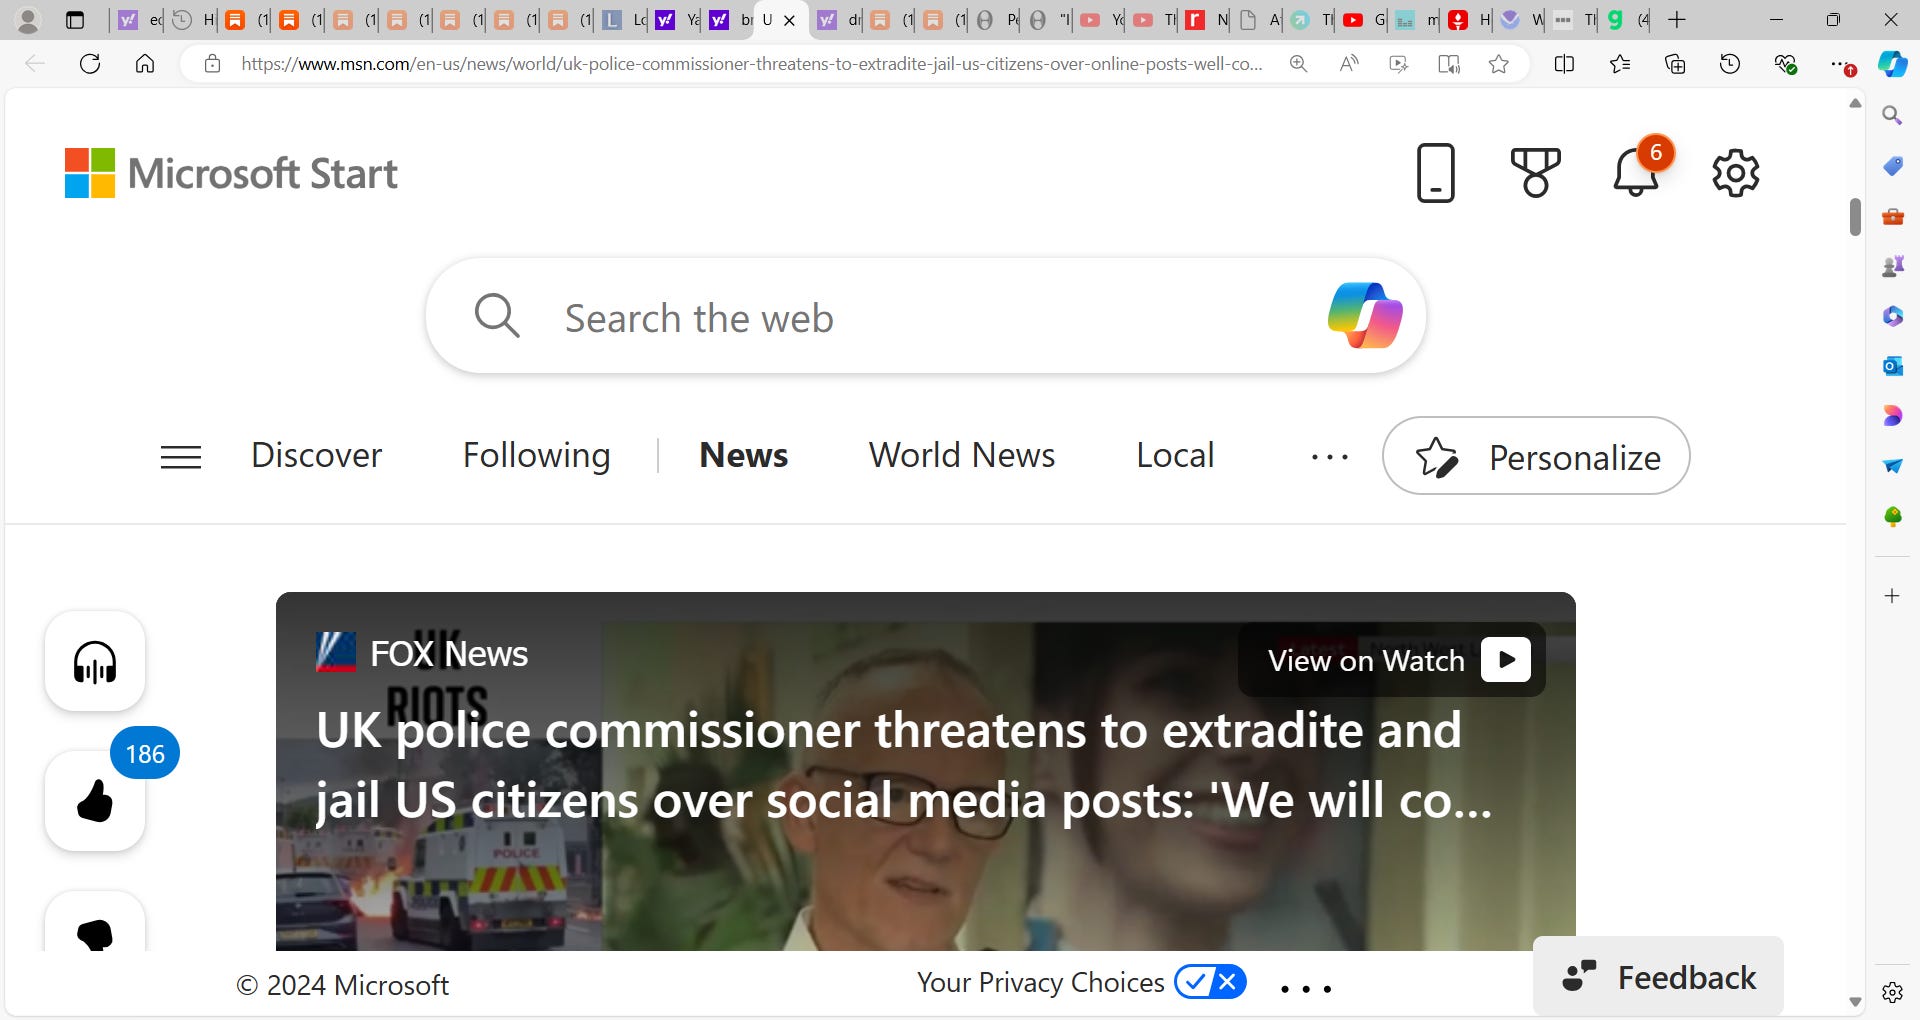This screenshot has width=1920, height=1020.
Task: Open the UK police commissioner headline
Action: click(x=904, y=765)
